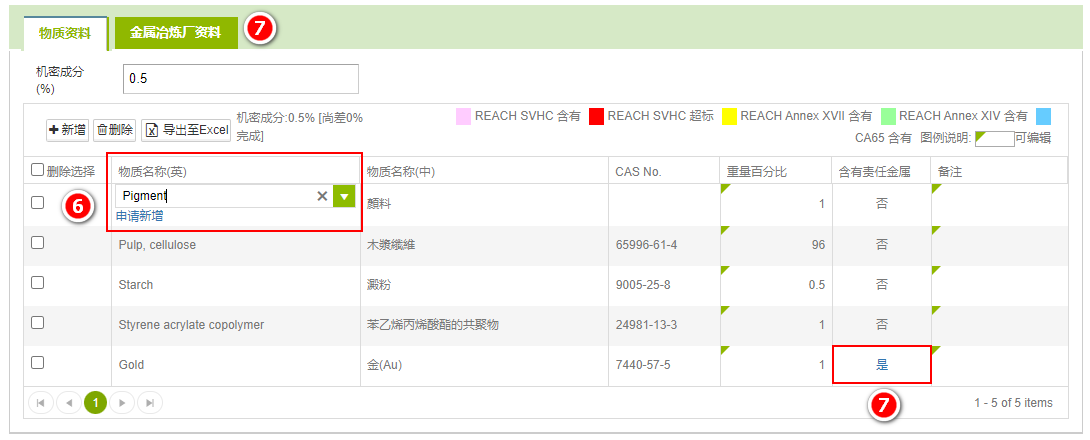Click the 机密成分 percentage input field
The width and height of the screenshot is (1090, 440).
pos(240,78)
